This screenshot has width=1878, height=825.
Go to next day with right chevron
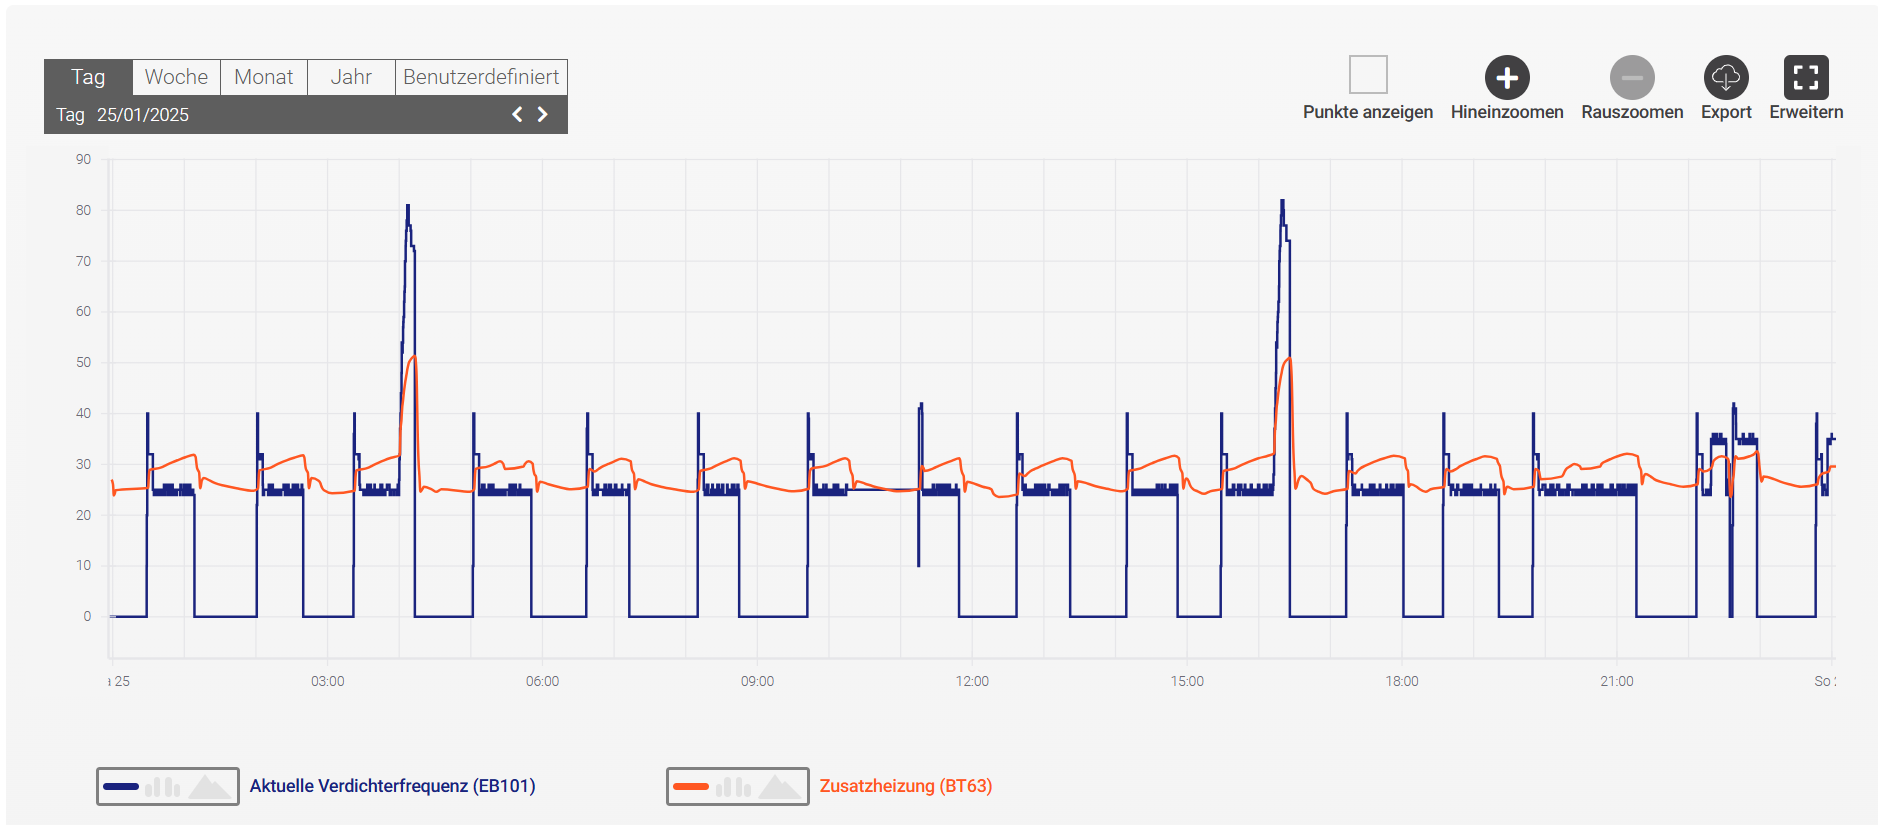[x=543, y=114]
